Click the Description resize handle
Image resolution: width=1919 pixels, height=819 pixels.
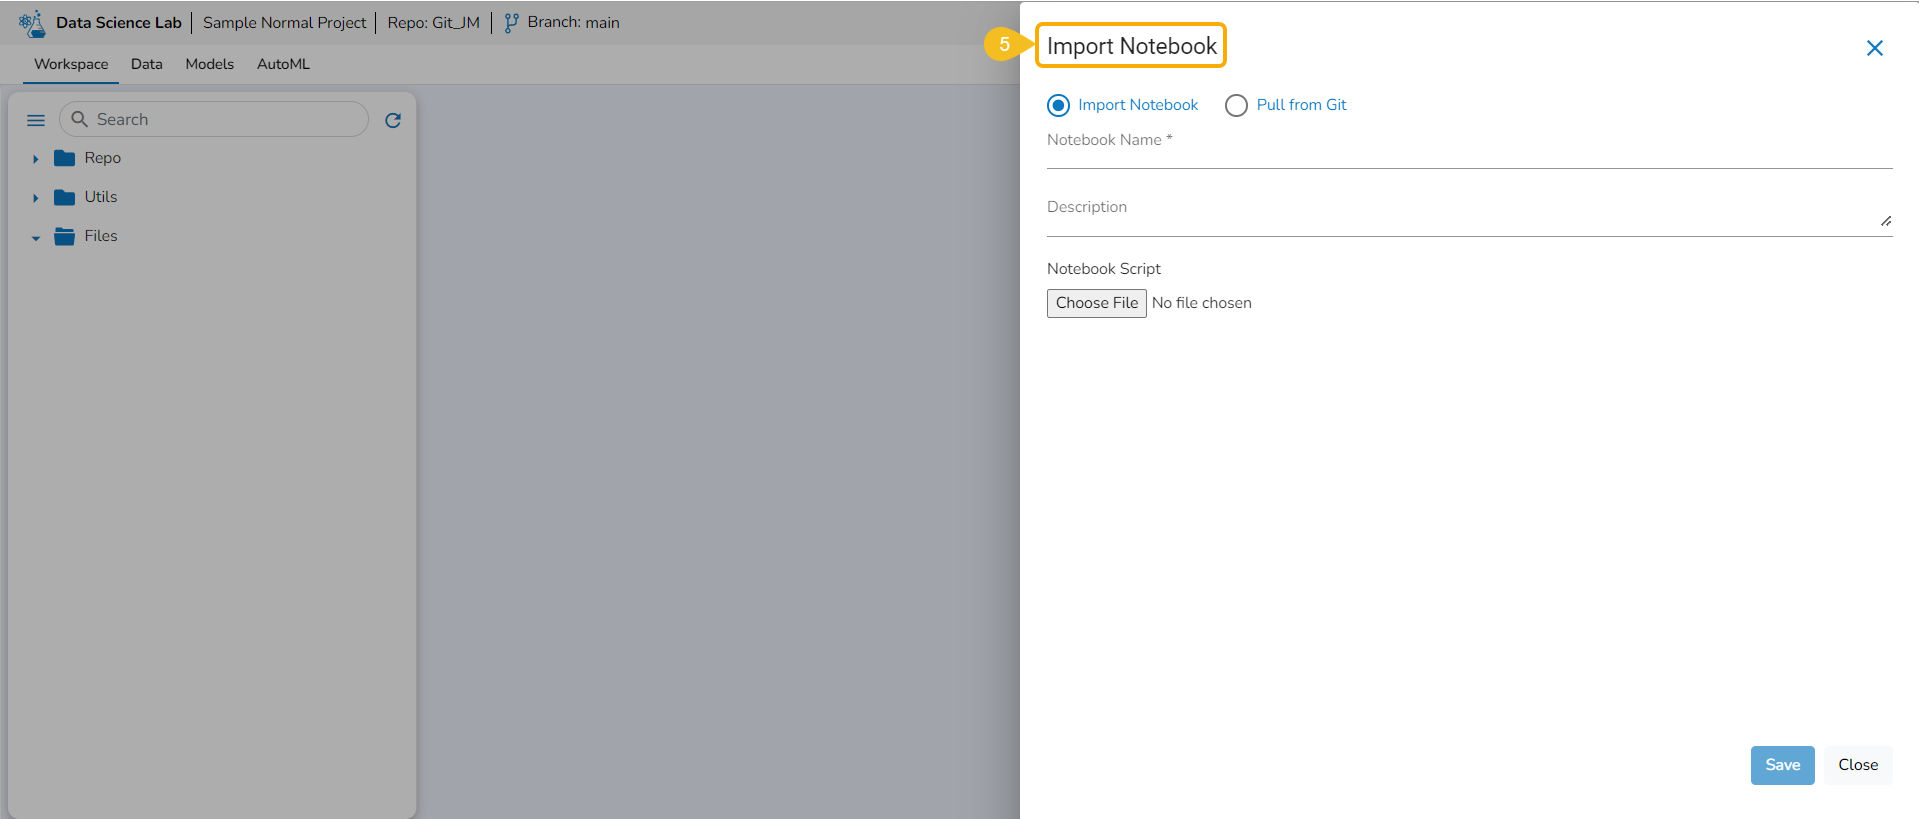point(1885,221)
